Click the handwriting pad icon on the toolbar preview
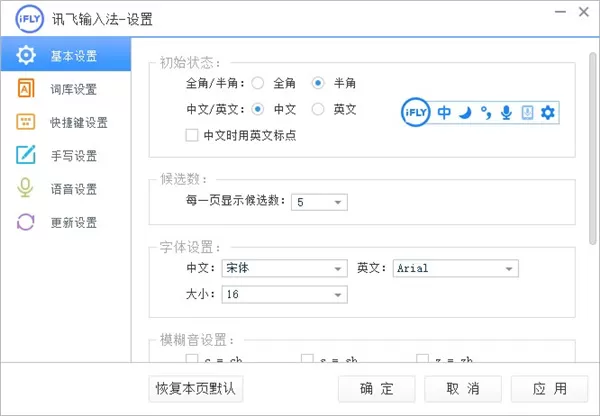Screen dimensions: 600x416 (x=527, y=113)
